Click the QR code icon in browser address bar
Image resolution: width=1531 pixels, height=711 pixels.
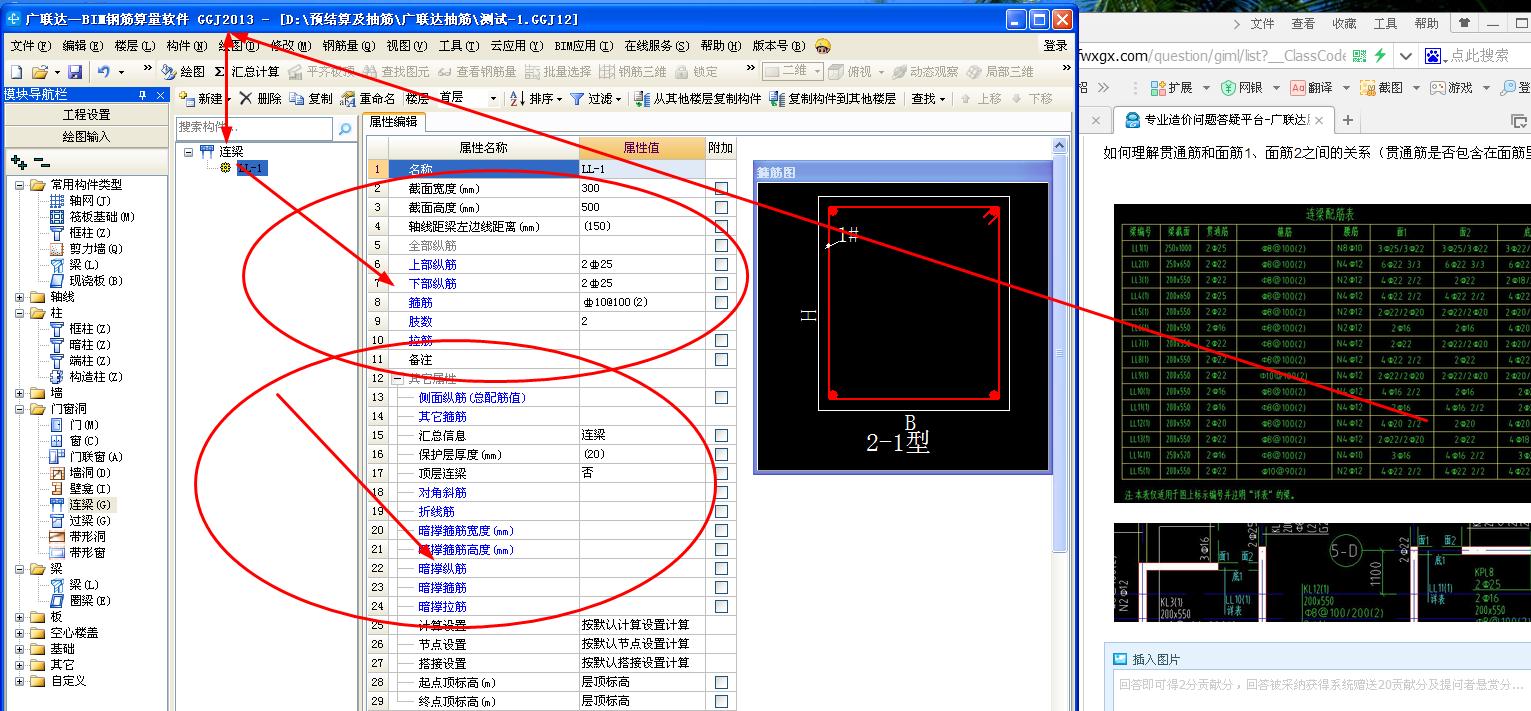1359,56
